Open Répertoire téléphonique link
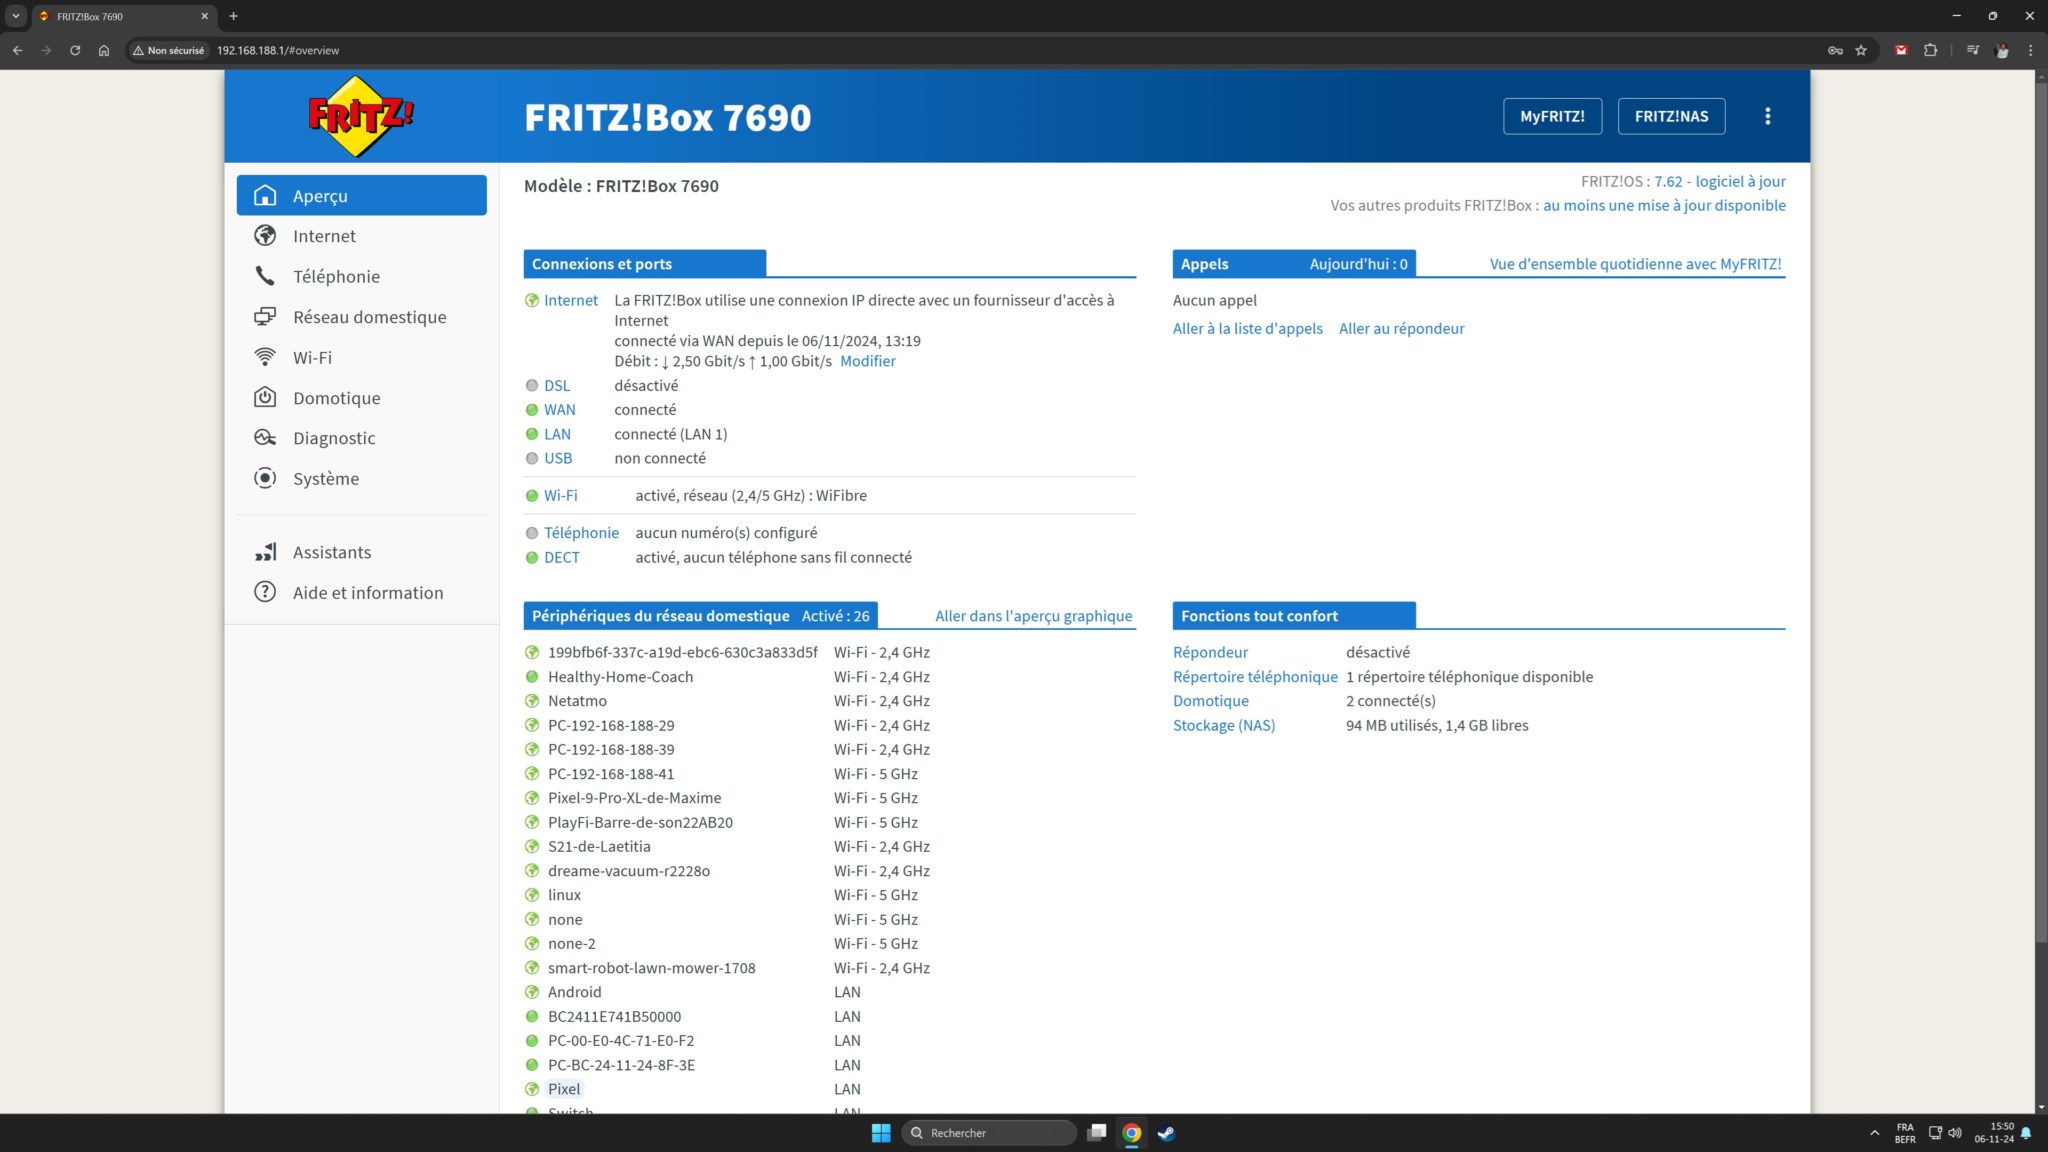This screenshot has height=1152, width=2048. (x=1255, y=677)
